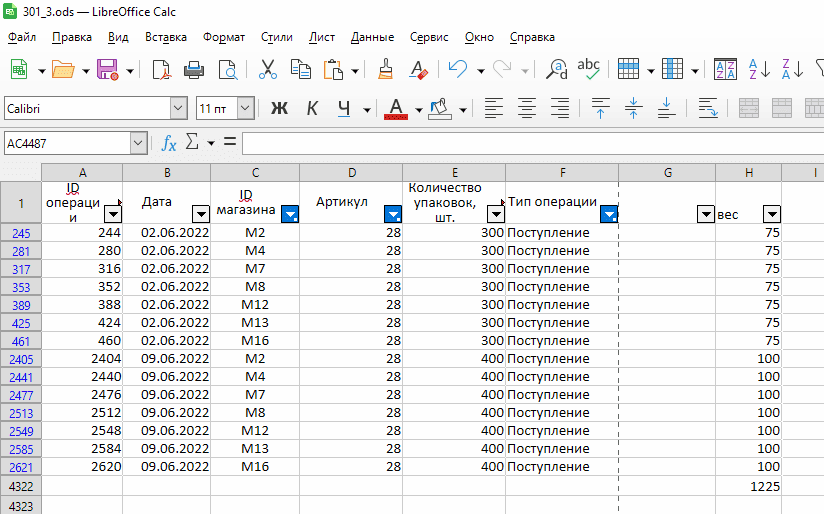
Task: Open the Формат menu
Action: point(223,37)
